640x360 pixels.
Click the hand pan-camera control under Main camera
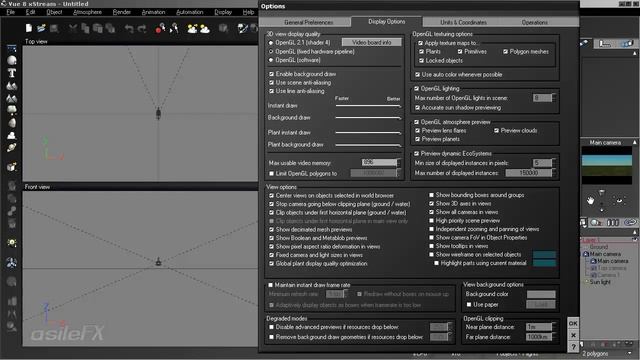590,200
